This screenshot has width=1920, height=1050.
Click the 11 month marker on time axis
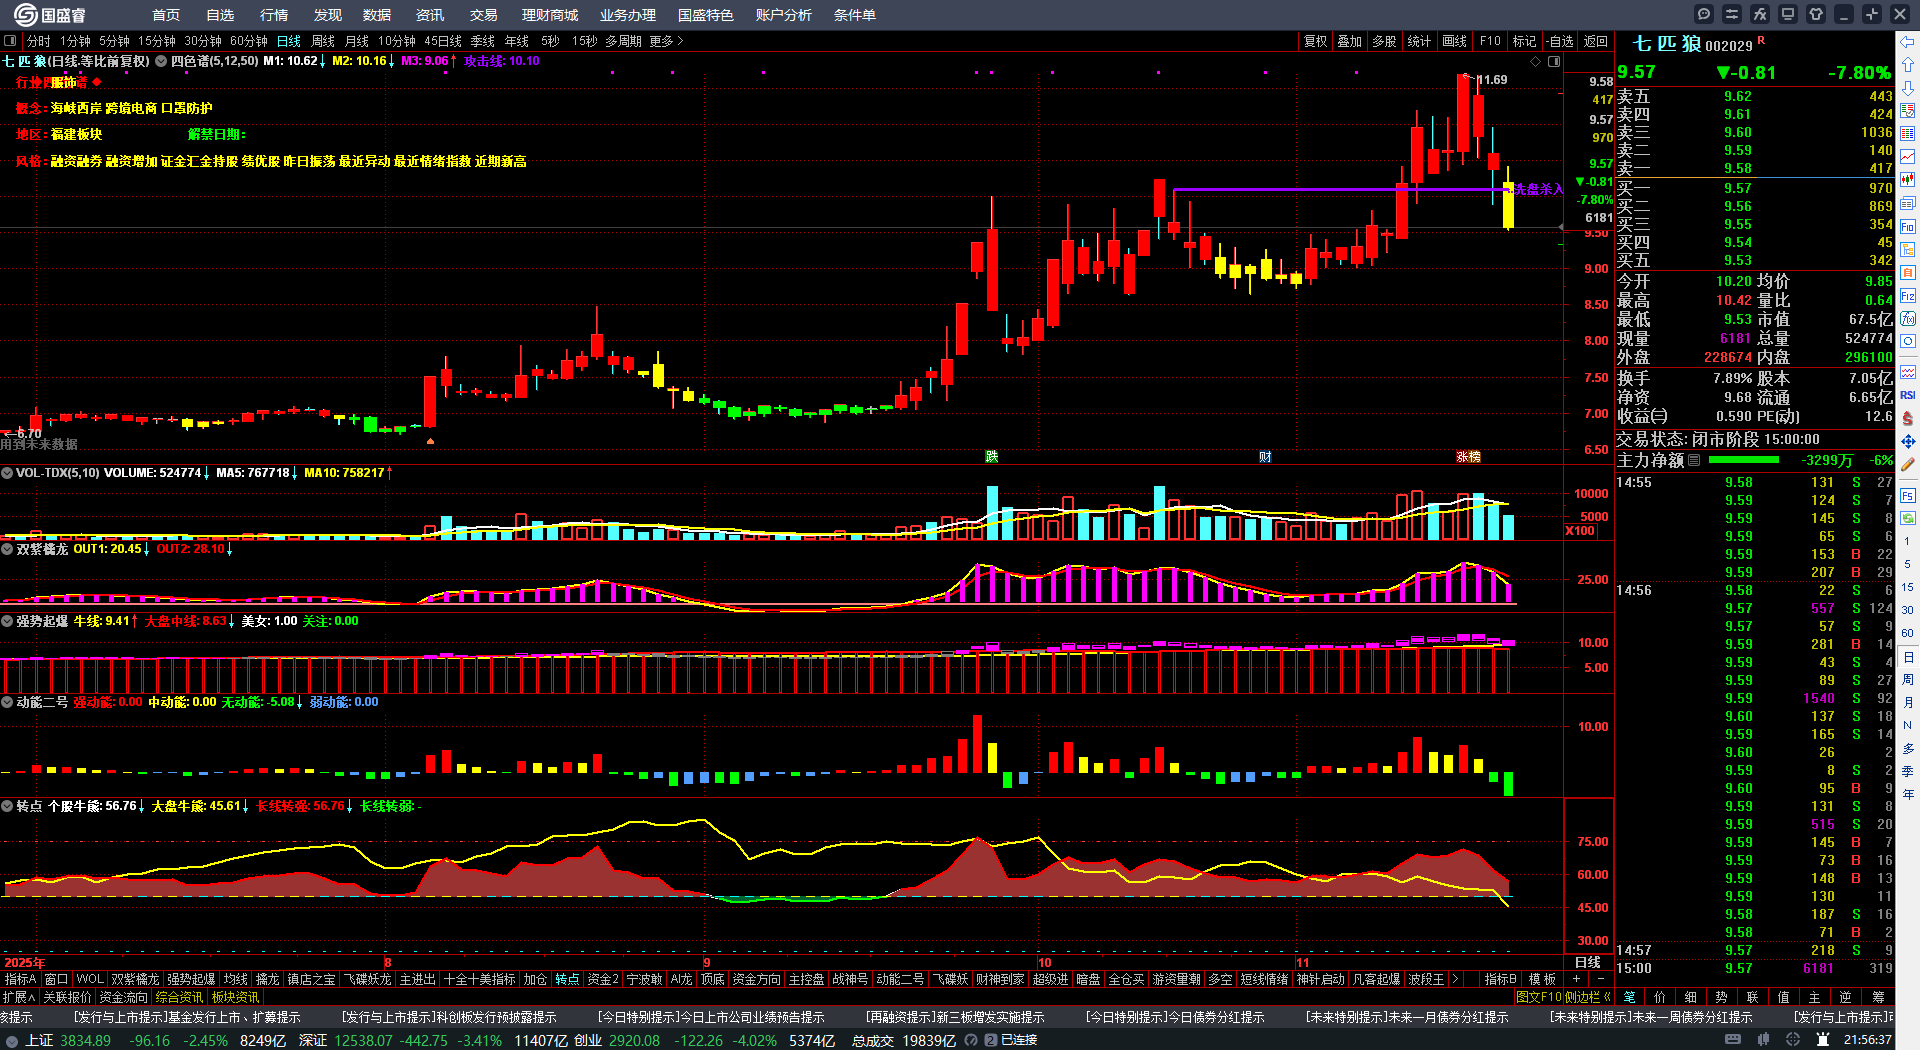pos(1303,963)
